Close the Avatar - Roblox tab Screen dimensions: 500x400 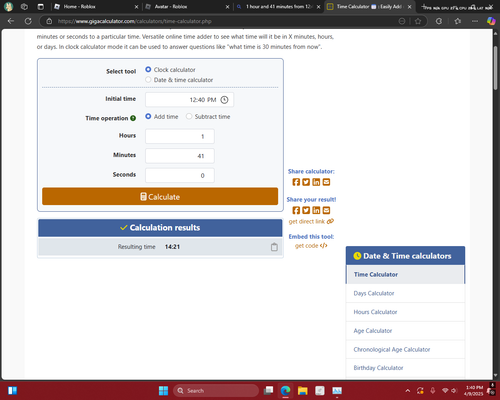(227, 7)
